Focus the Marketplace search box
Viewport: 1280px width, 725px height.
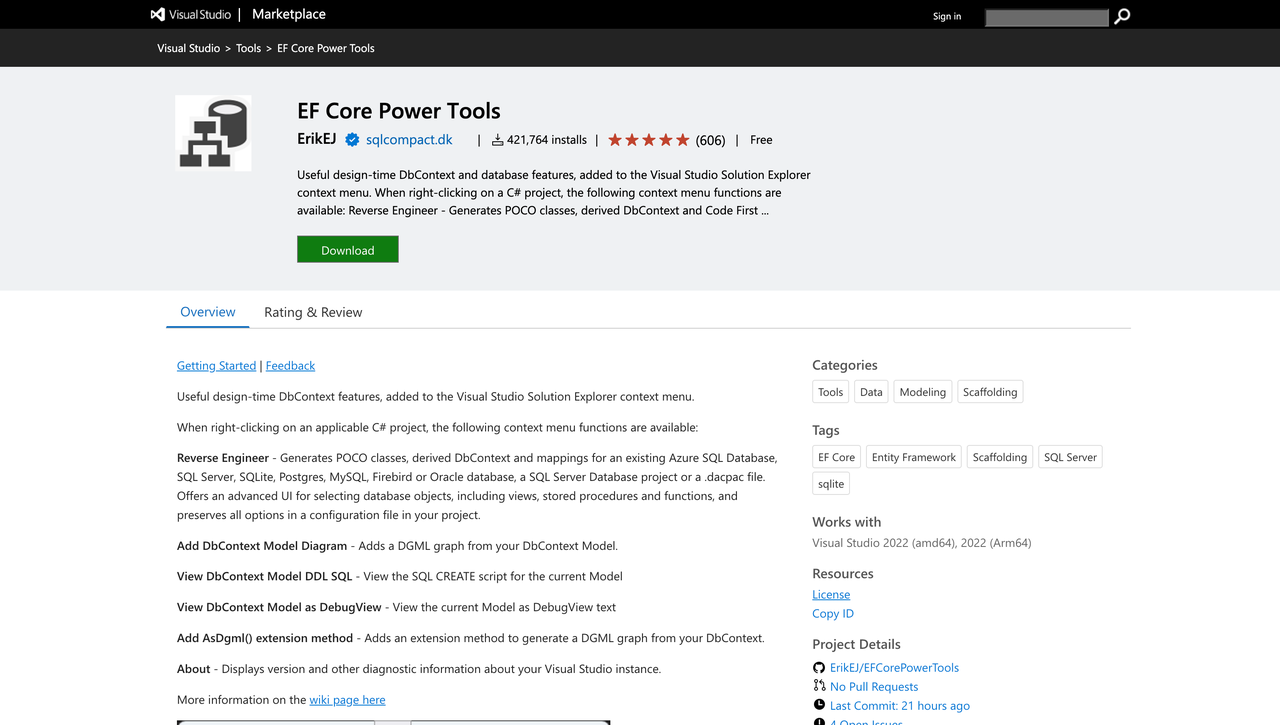click(x=1047, y=17)
